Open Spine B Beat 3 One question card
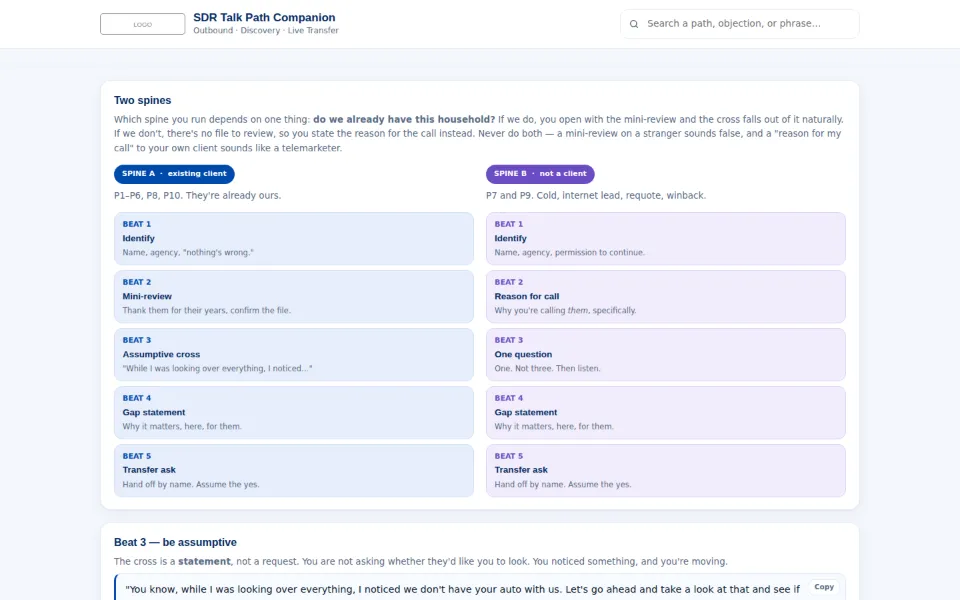Image resolution: width=960 pixels, height=600 pixels. coord(666,354)
